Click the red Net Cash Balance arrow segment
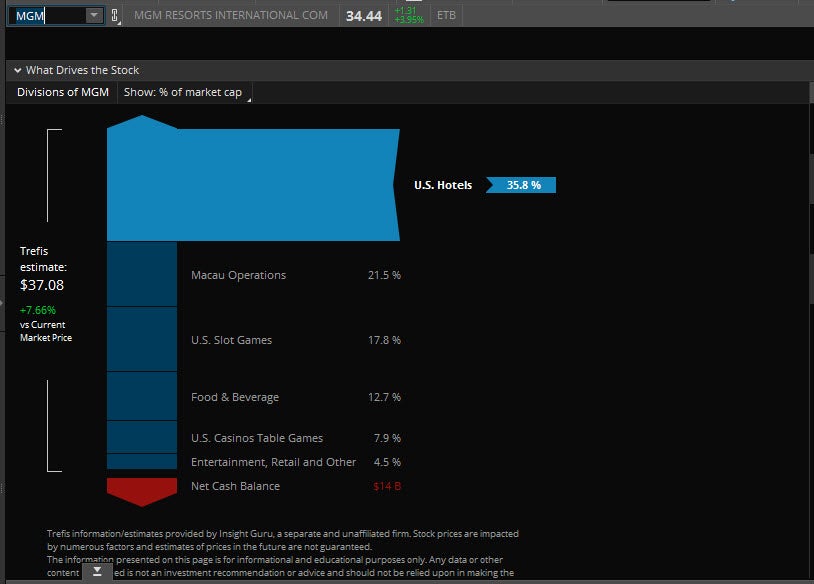The height and width of the screenshot is (584, 814). 142,492
